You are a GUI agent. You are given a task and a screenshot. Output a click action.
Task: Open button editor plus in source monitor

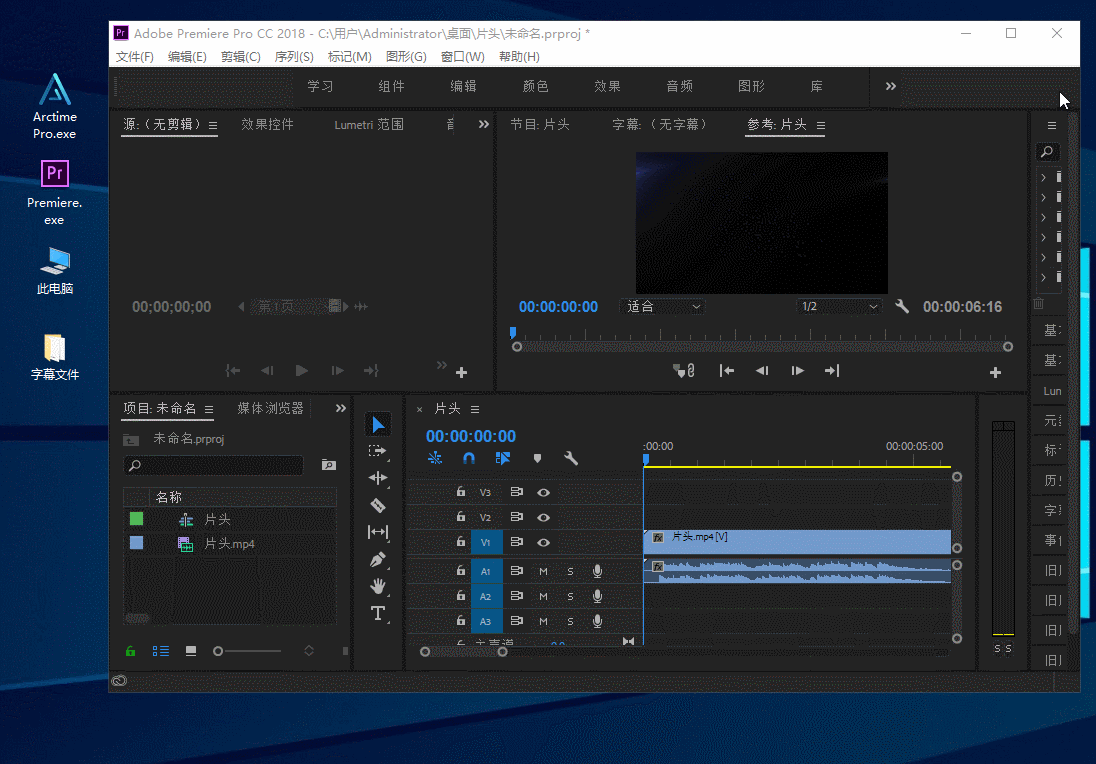coord(461,373)
